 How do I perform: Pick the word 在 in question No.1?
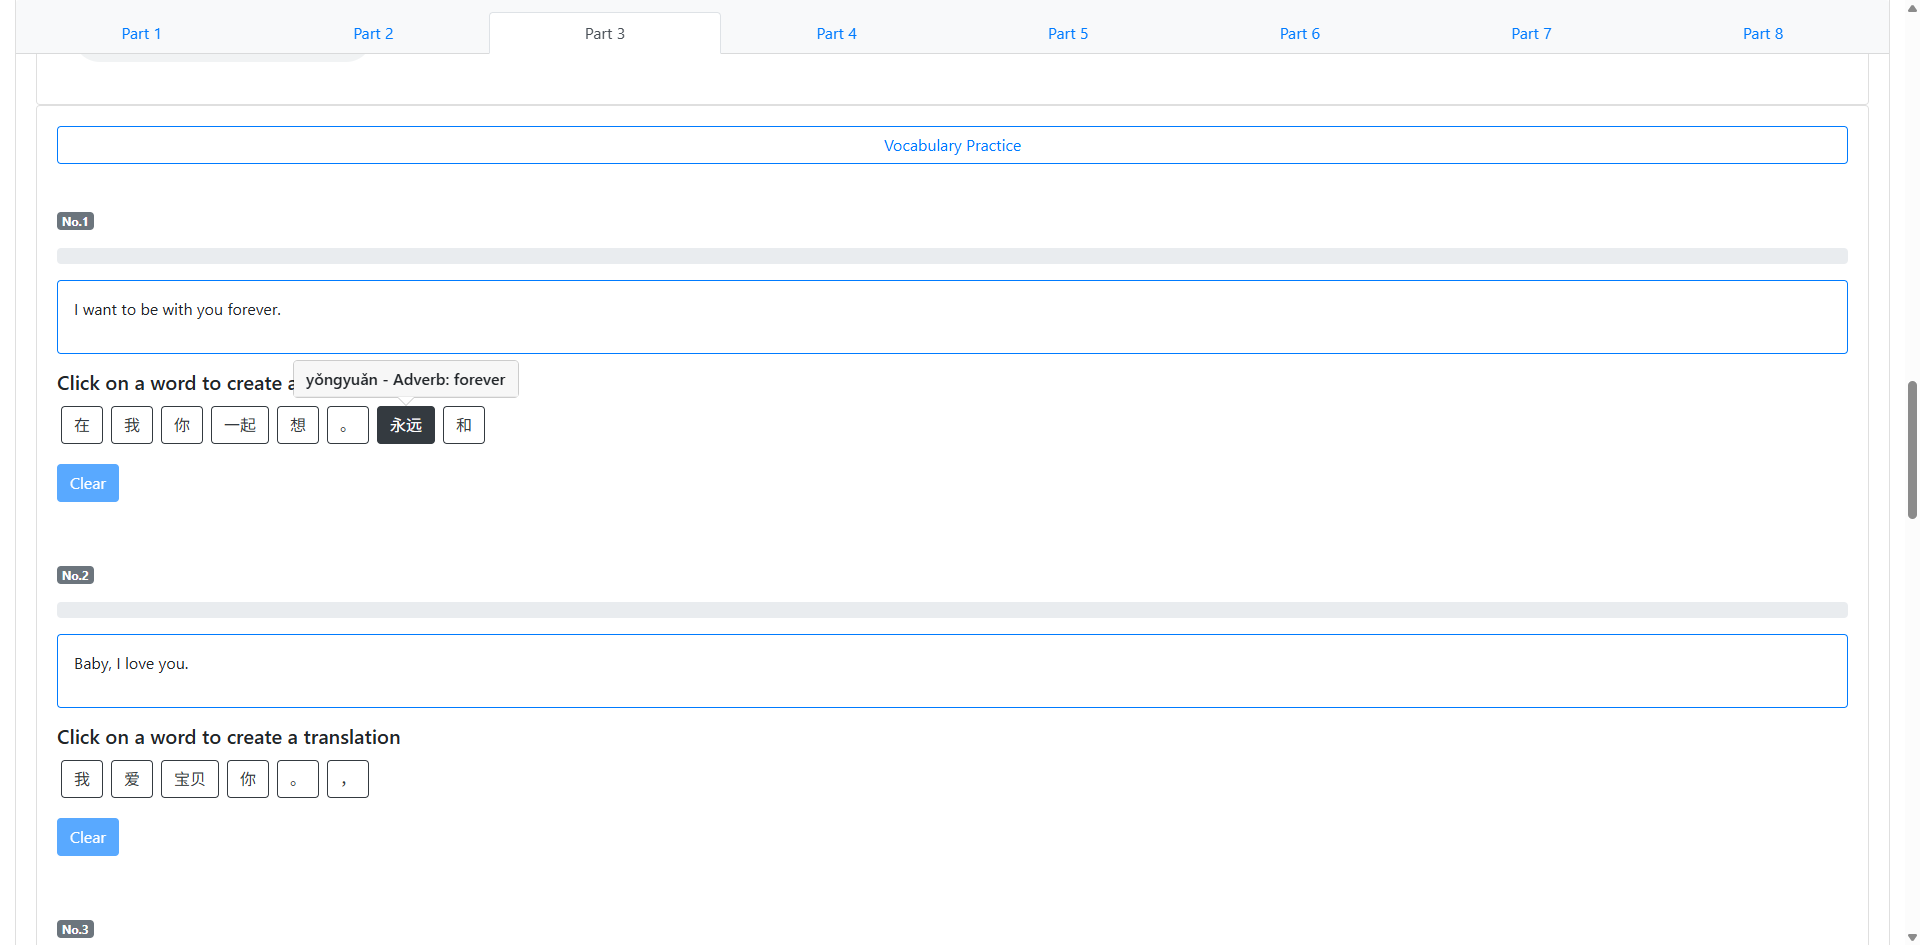click(82, 425)
